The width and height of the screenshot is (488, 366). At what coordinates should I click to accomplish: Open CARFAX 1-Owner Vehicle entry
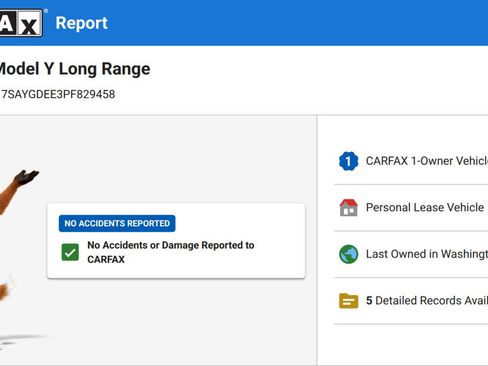(x=411, y=161)
